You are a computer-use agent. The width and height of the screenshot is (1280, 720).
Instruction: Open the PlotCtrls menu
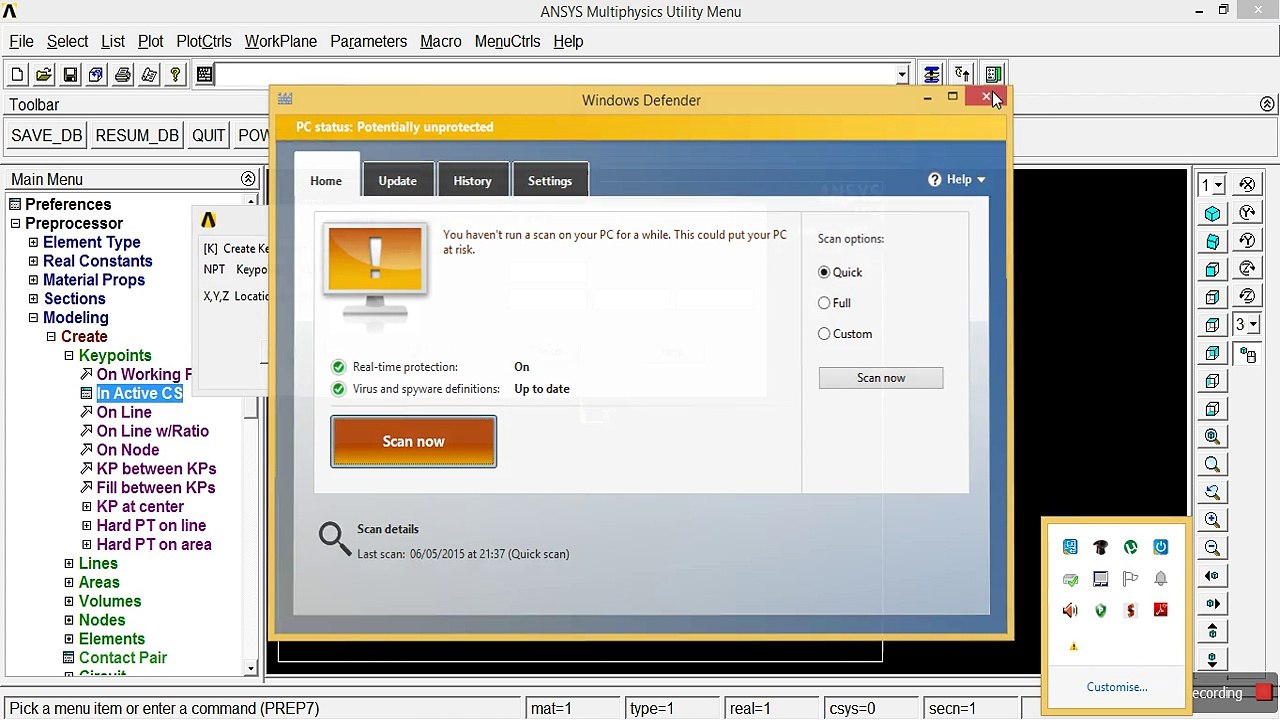point(204,42)
